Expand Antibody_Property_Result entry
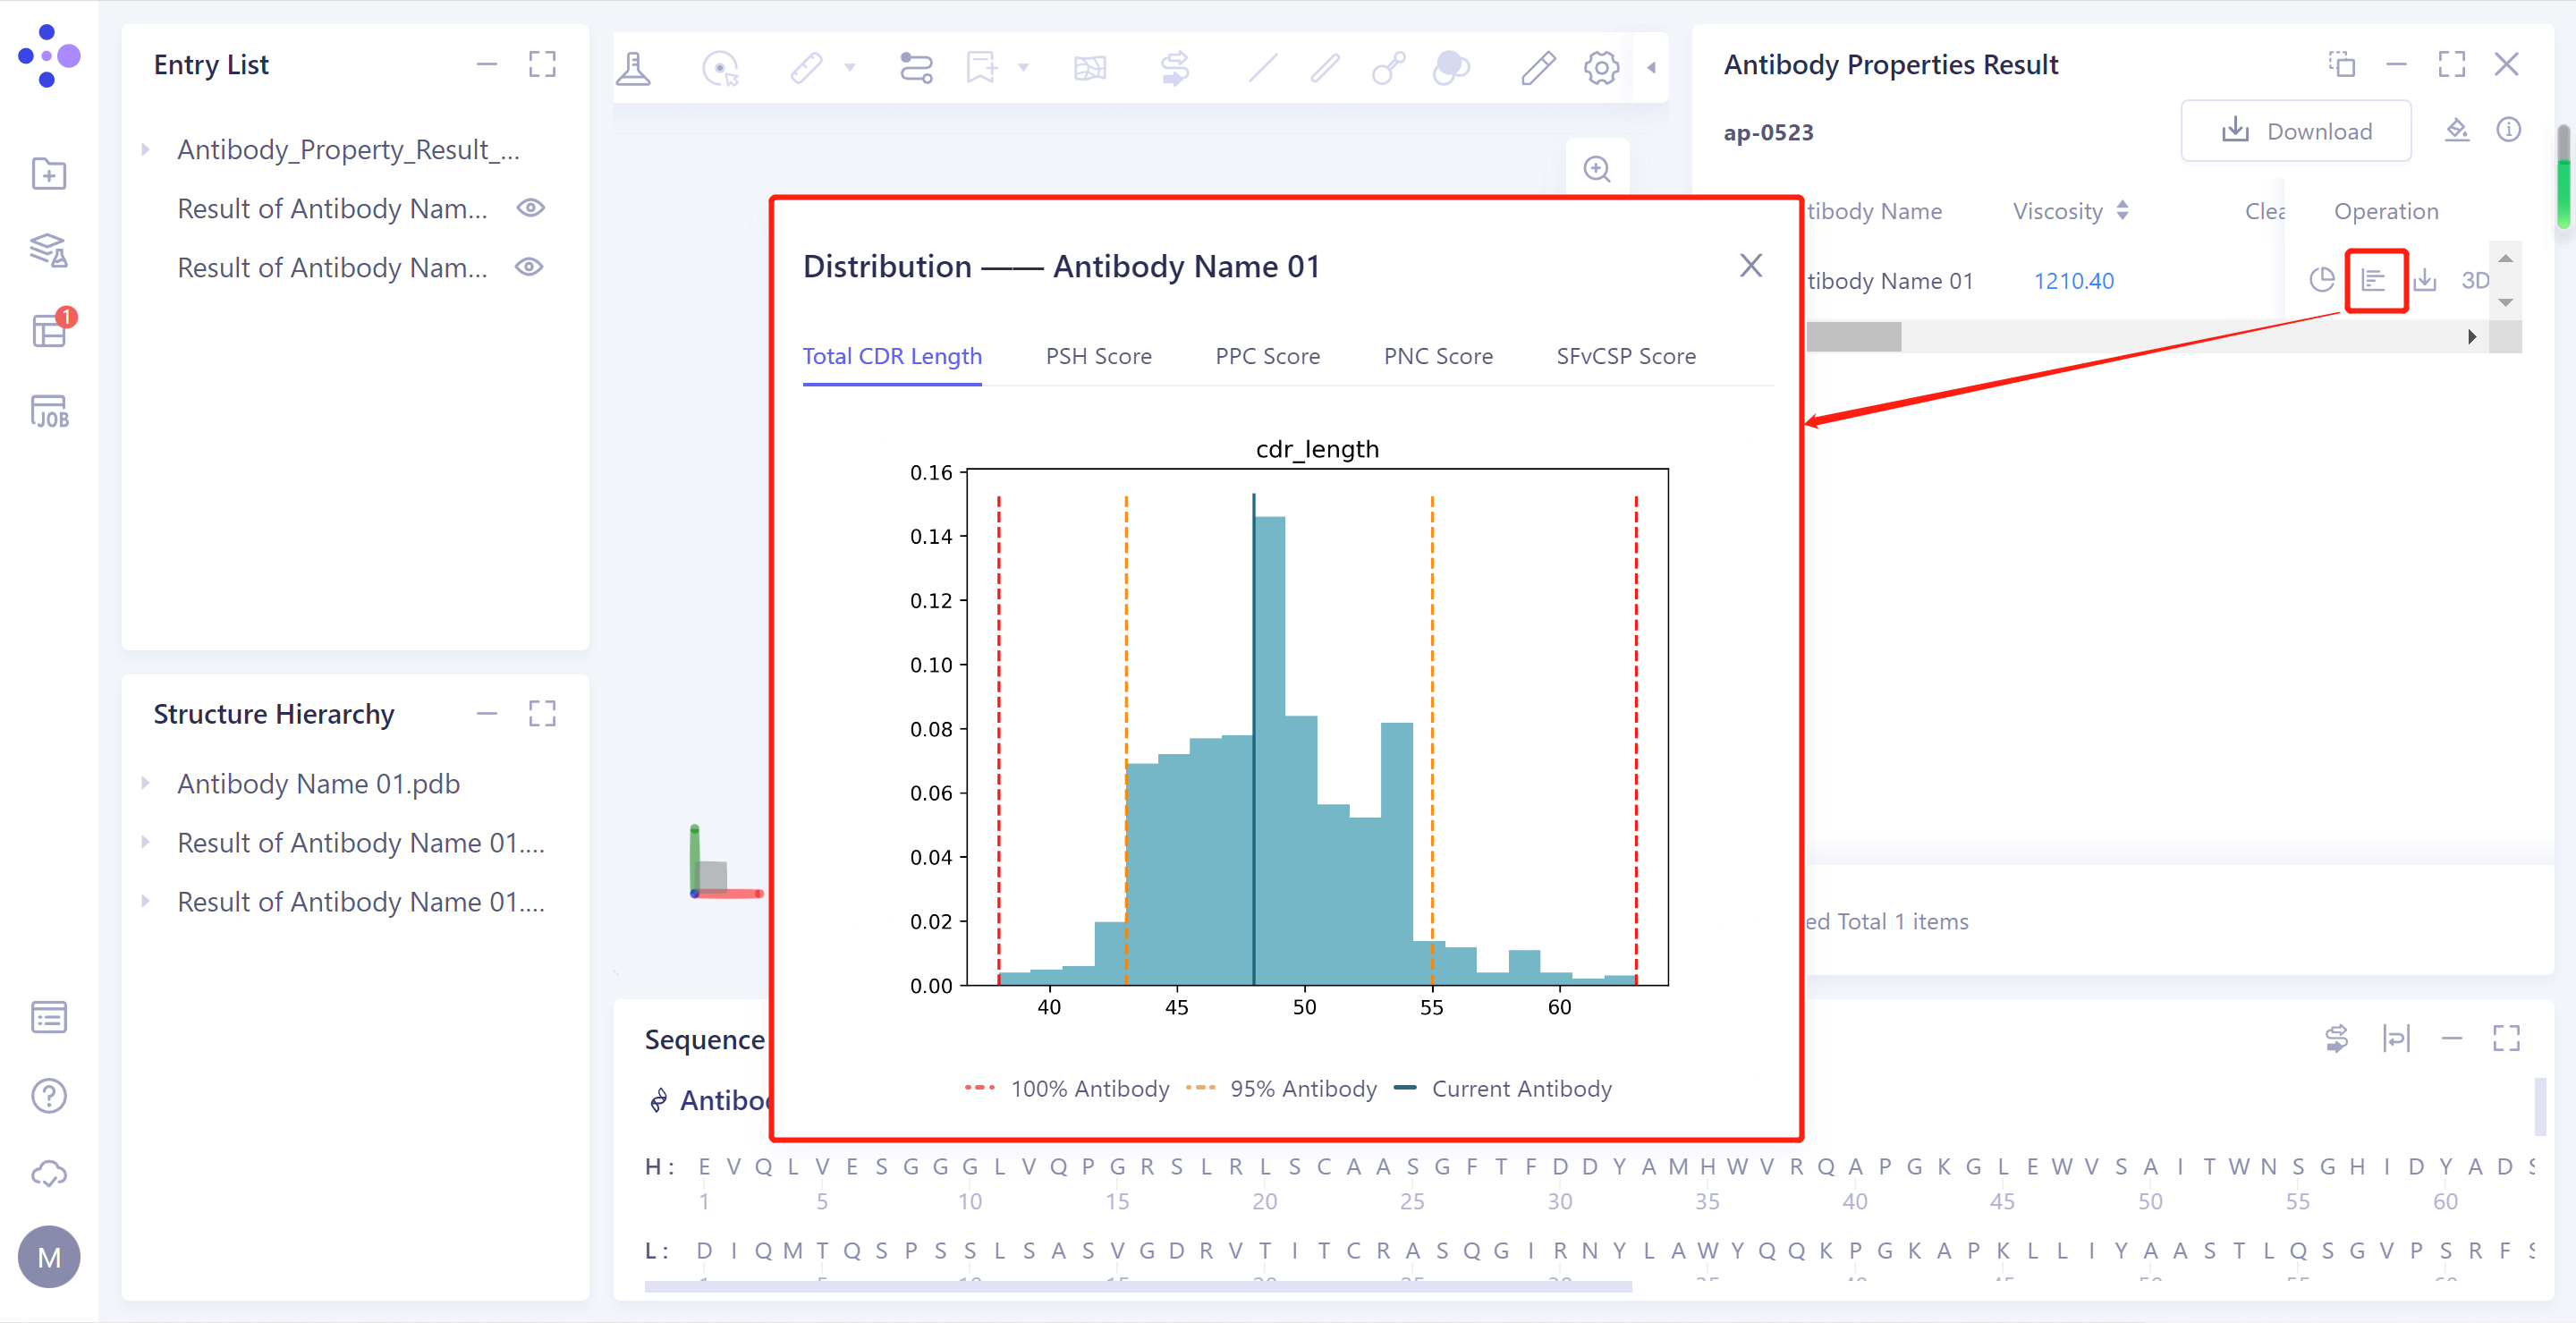Image resolution: width=2576 pixels, height=1323 pixels. (x=146, y=150)
